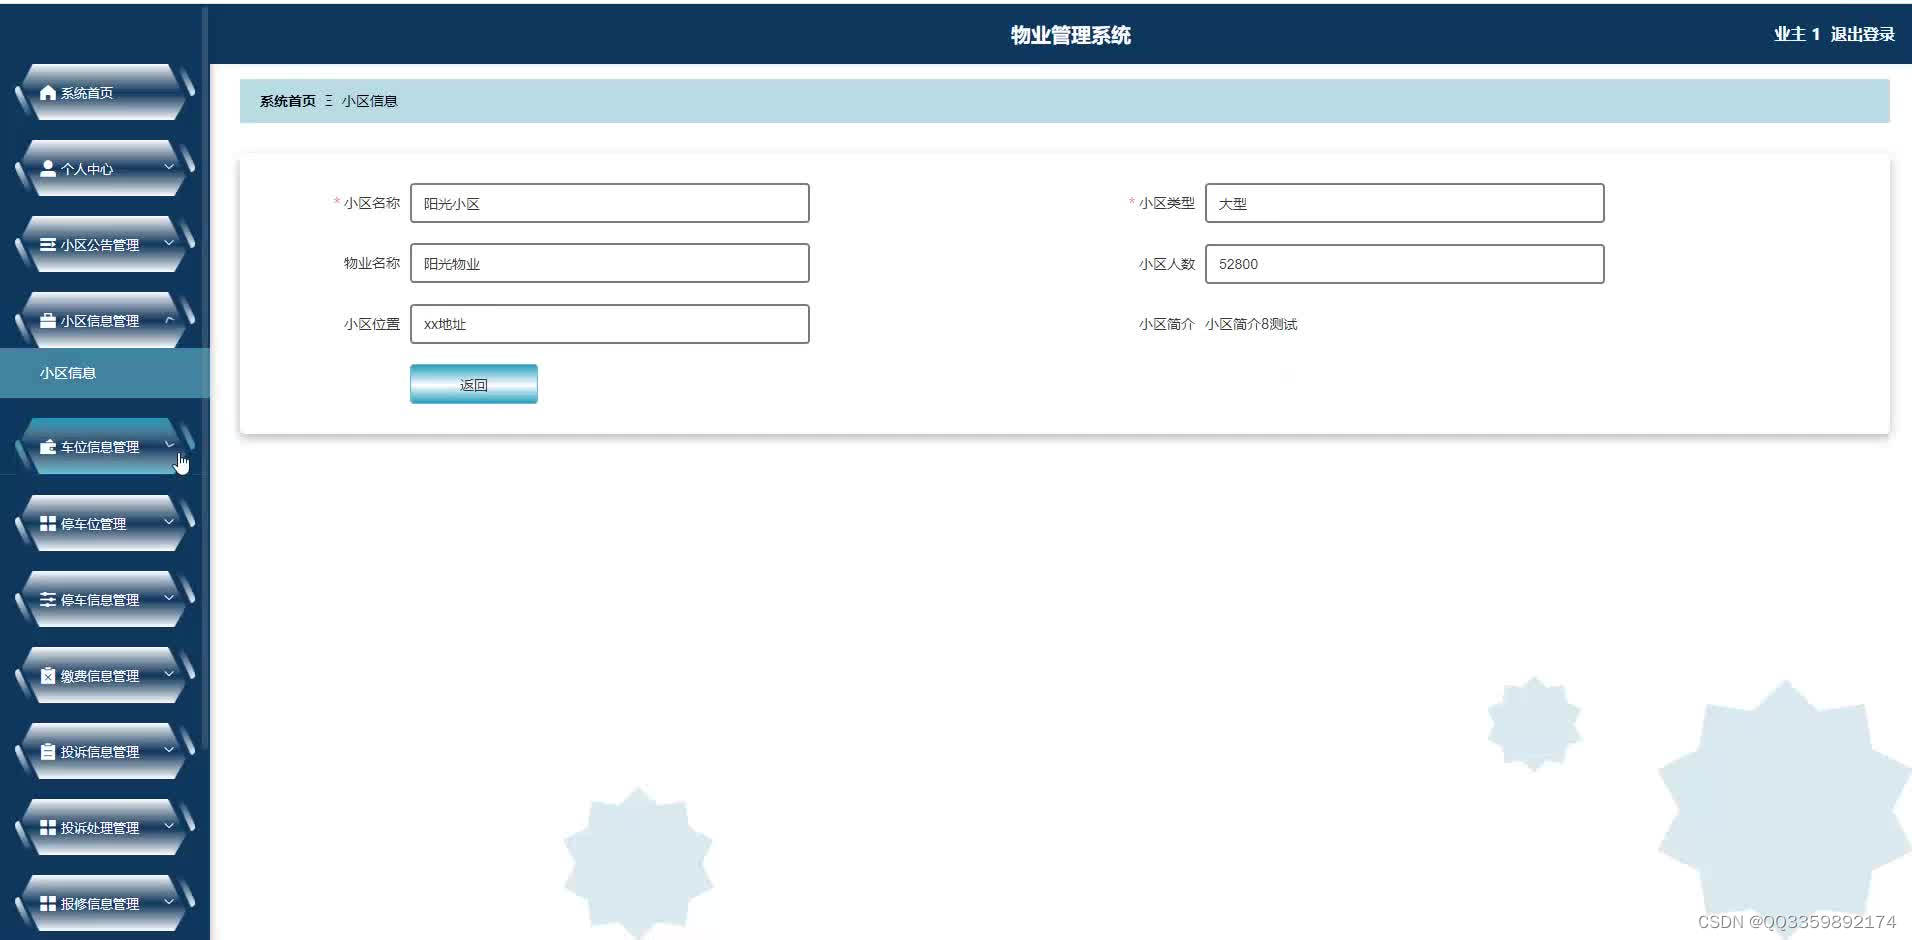Click the grid icon beside 报修信息管理
Screen dimensions: 1912x940
pyautogui.click(x=48, y=904)
